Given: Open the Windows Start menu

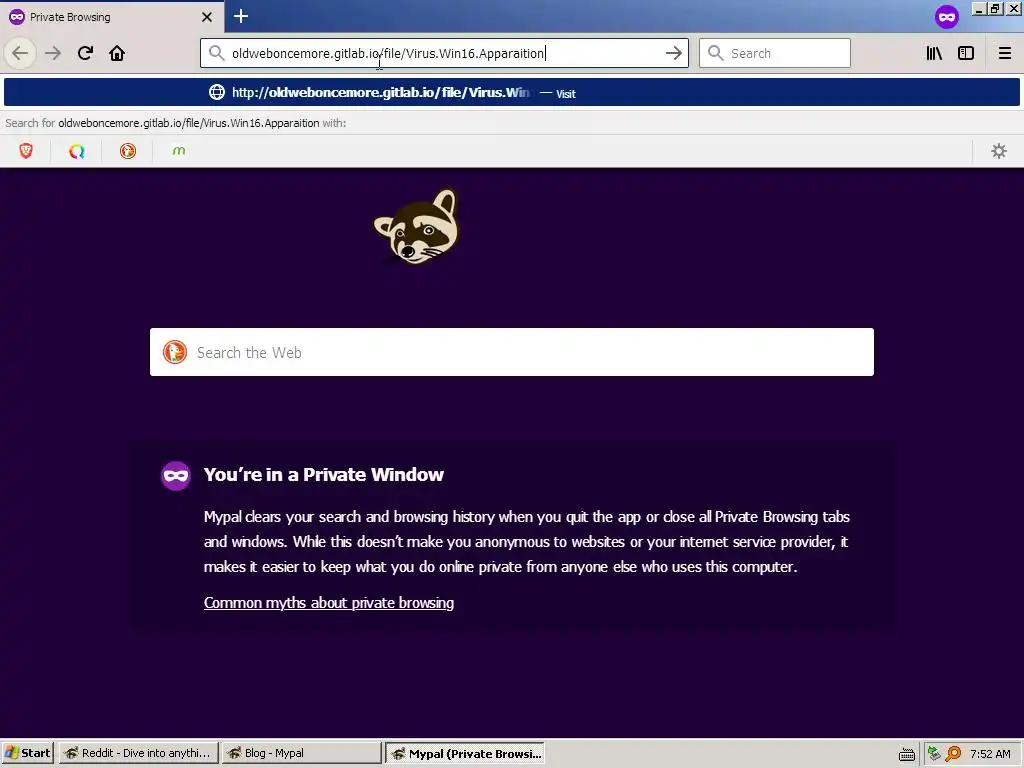Looking at the screenshot, I should [x=28, y=753].
